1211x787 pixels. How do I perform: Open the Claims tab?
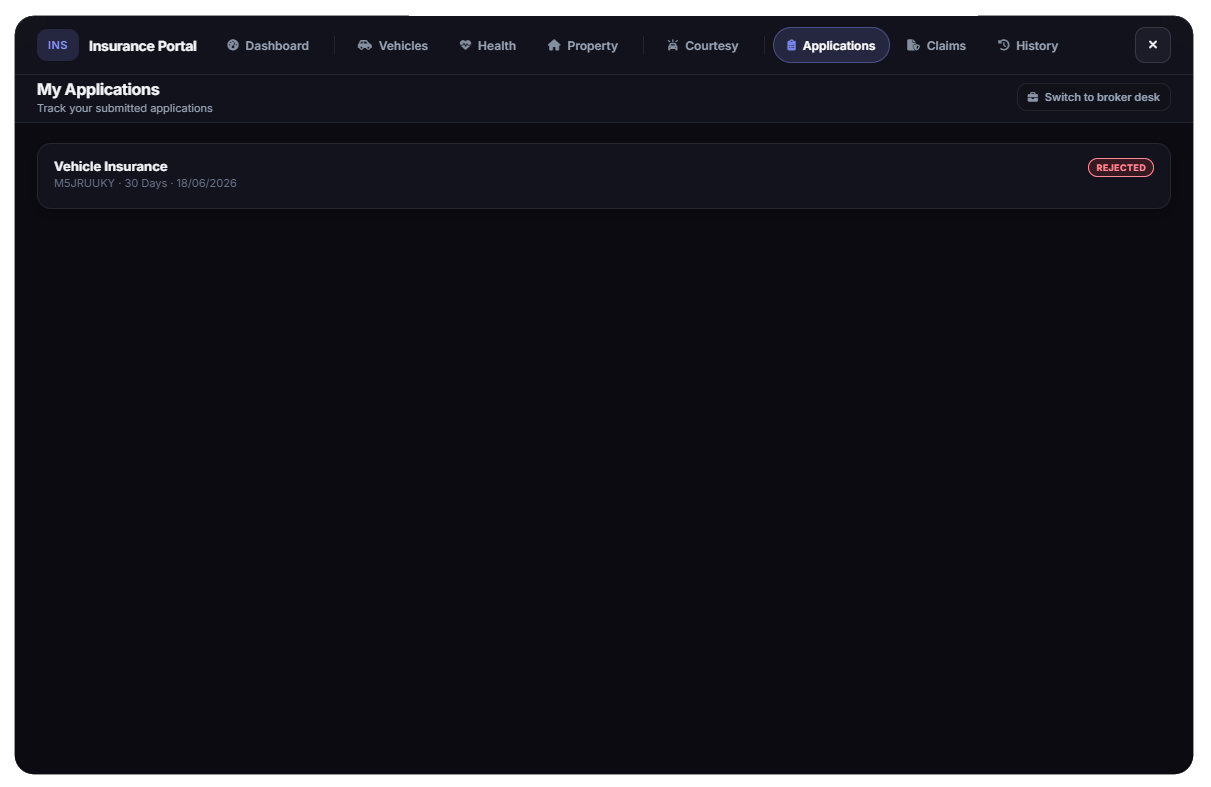pos(936,45)
